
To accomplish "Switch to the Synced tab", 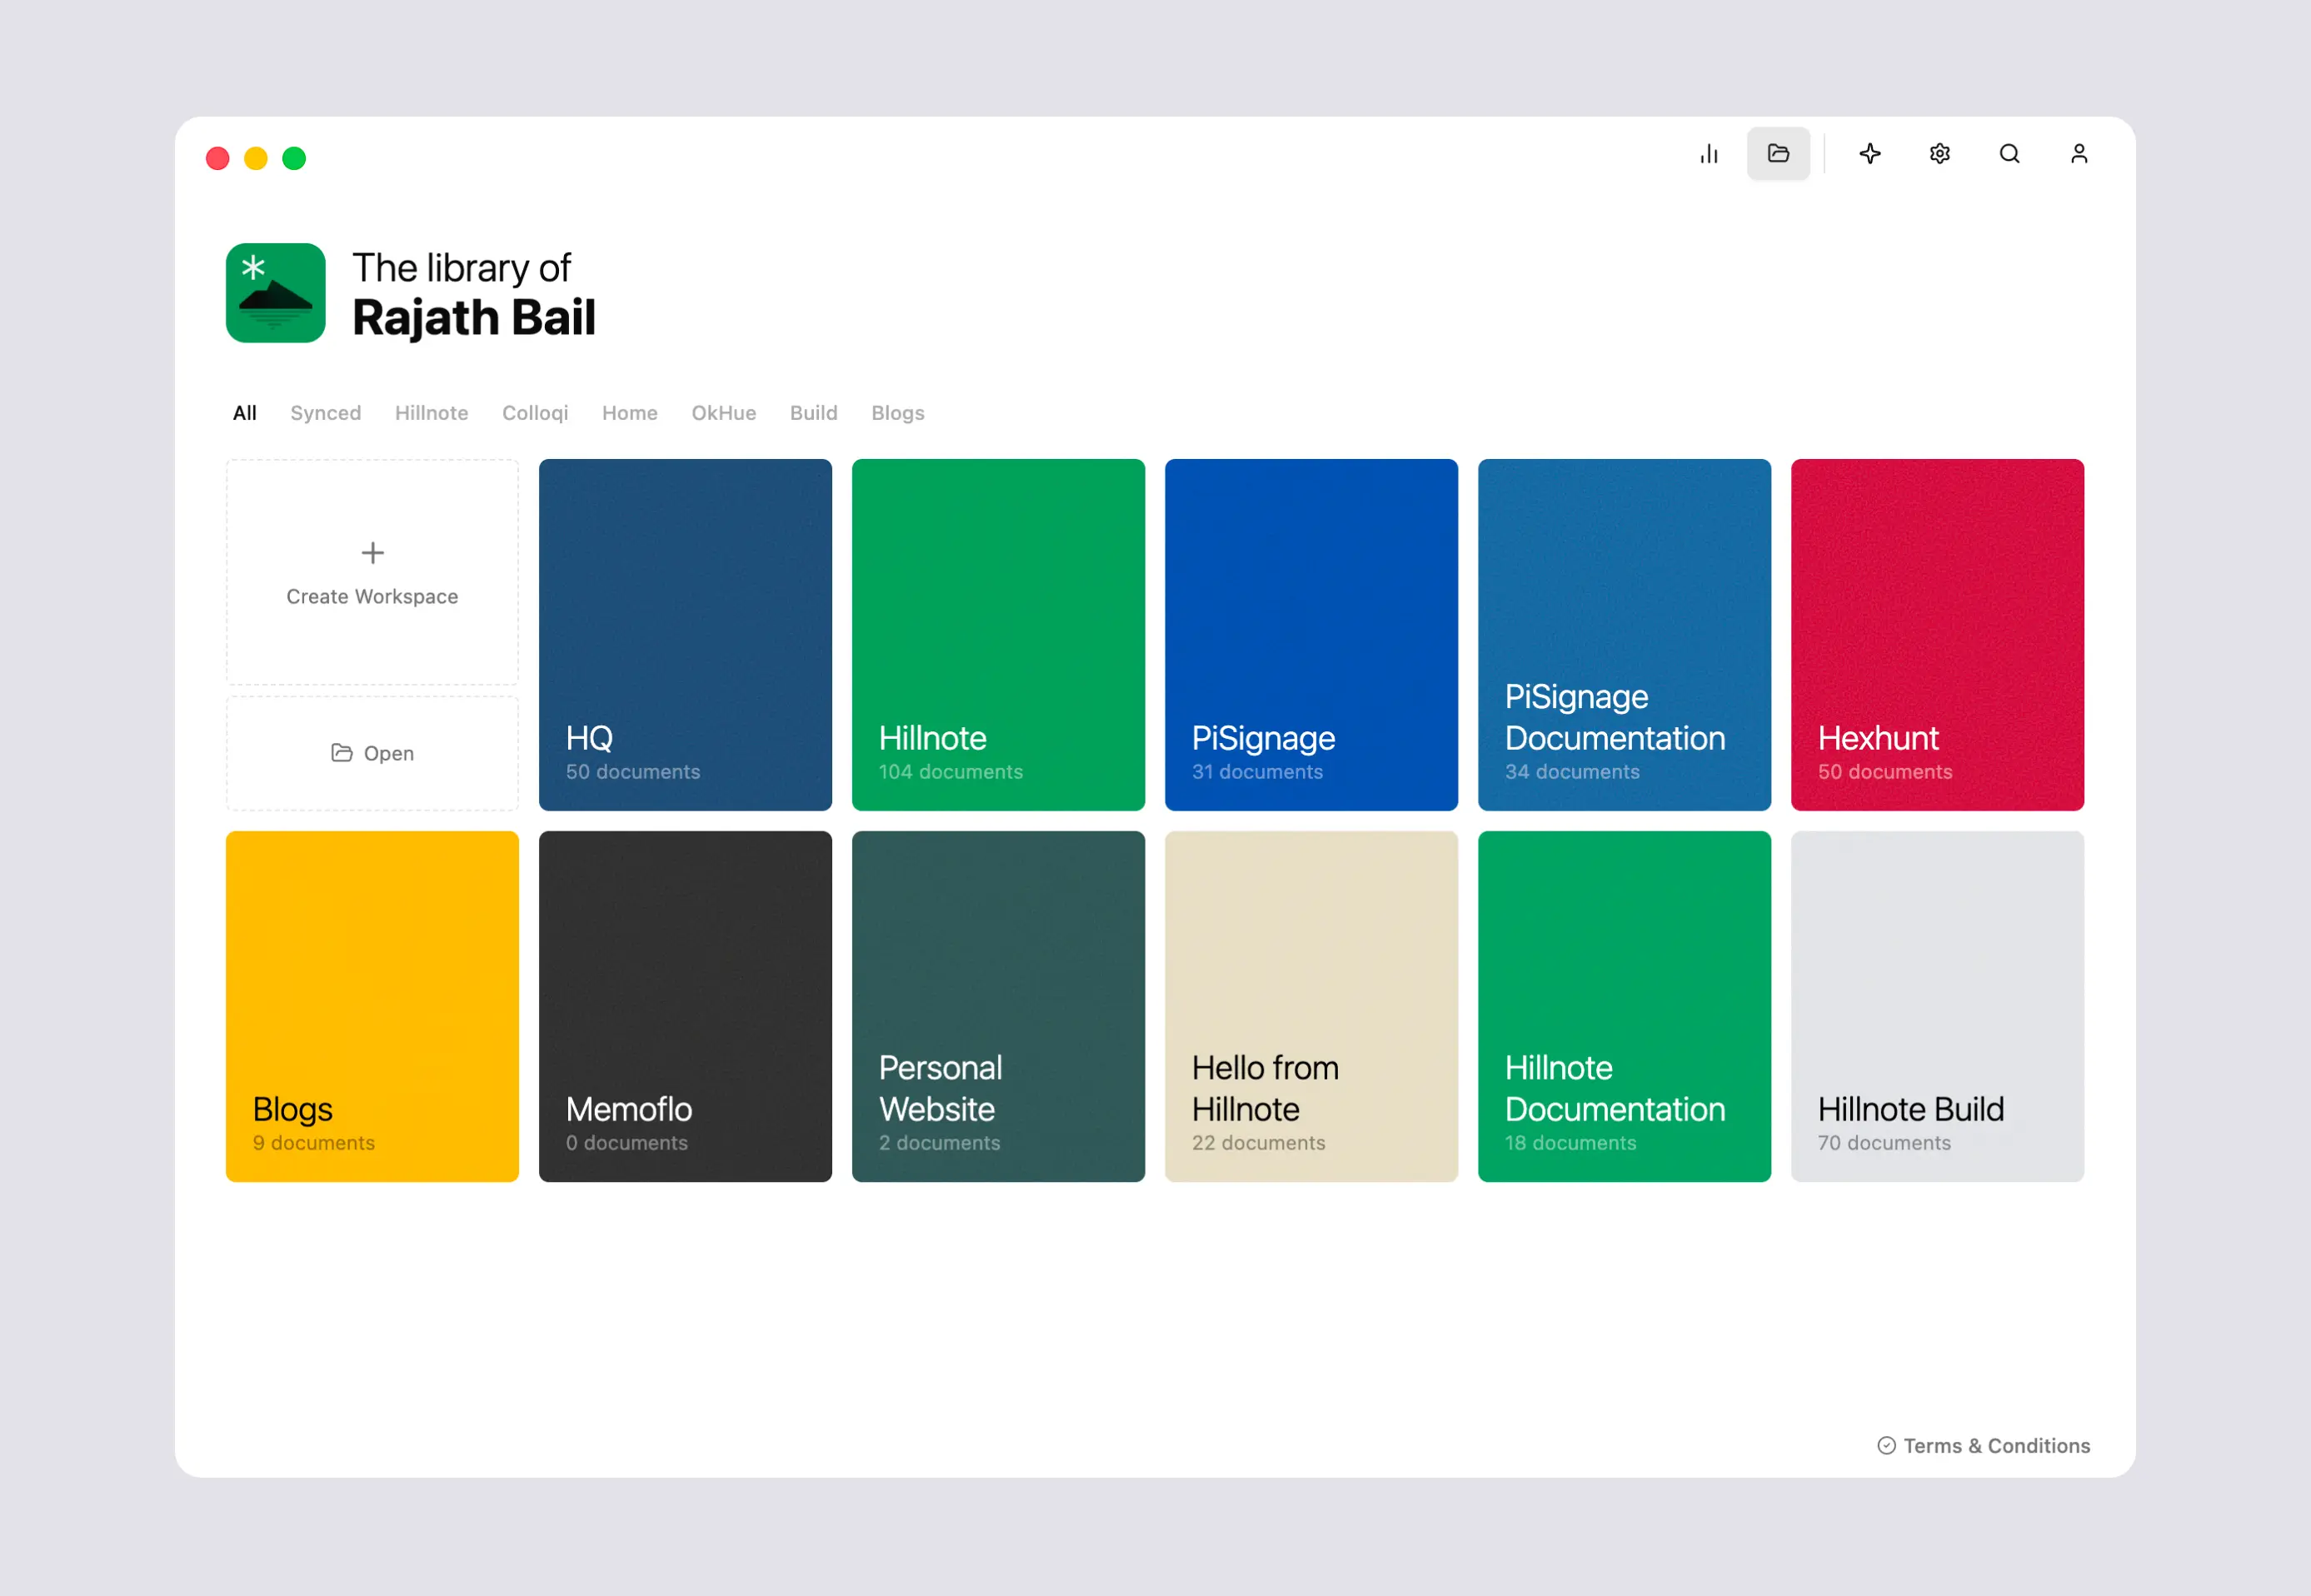I will click(325, 413).
